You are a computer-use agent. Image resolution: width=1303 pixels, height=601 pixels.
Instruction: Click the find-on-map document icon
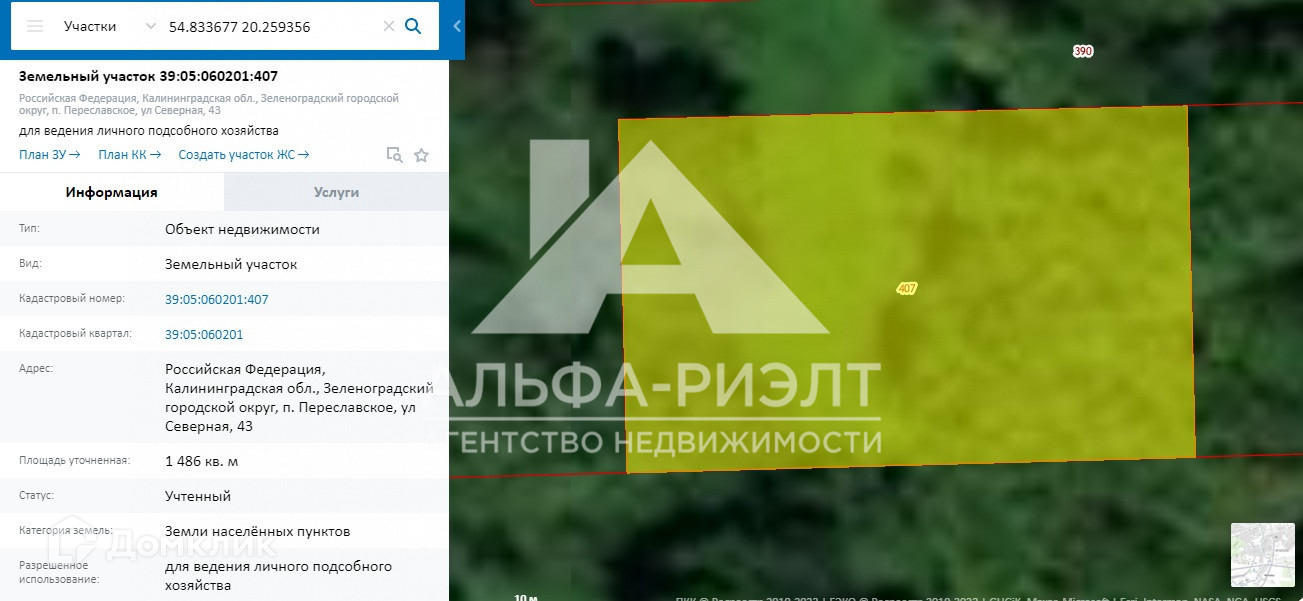point(395,155)
